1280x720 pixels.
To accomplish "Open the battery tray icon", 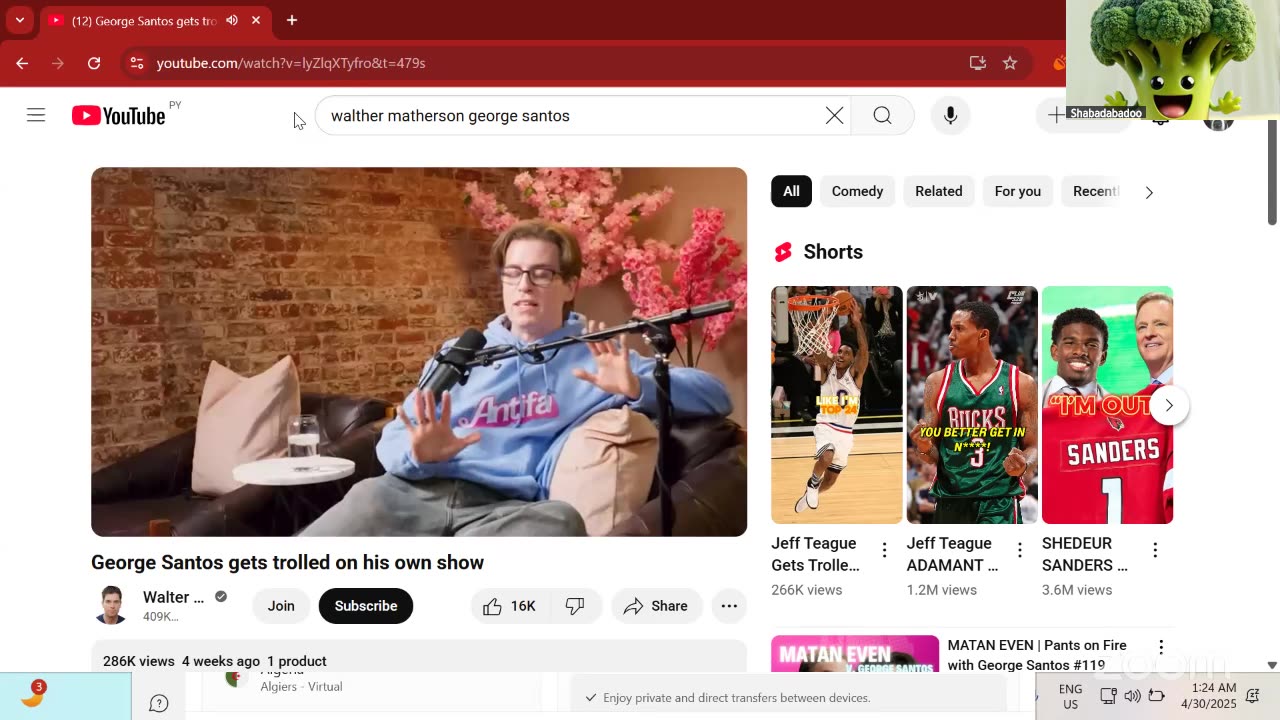I will 1156,696.
